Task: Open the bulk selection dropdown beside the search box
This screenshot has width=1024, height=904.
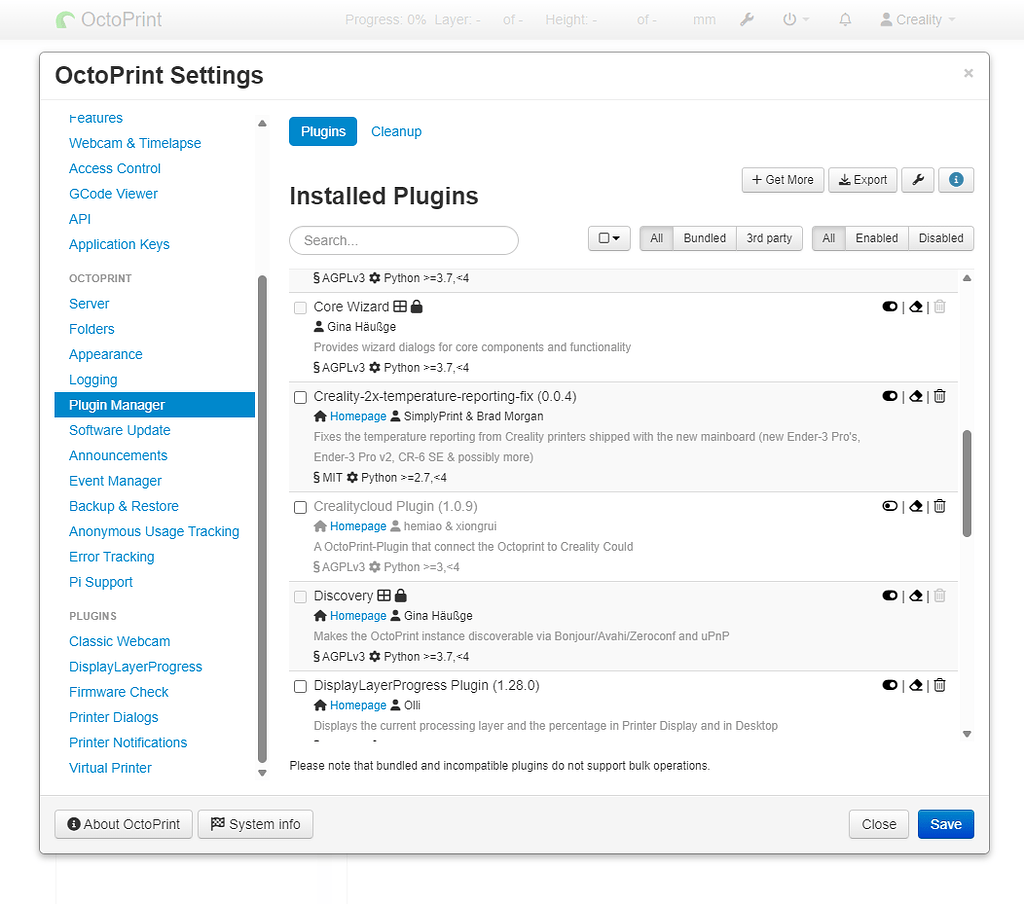Action: click(609, 239)
